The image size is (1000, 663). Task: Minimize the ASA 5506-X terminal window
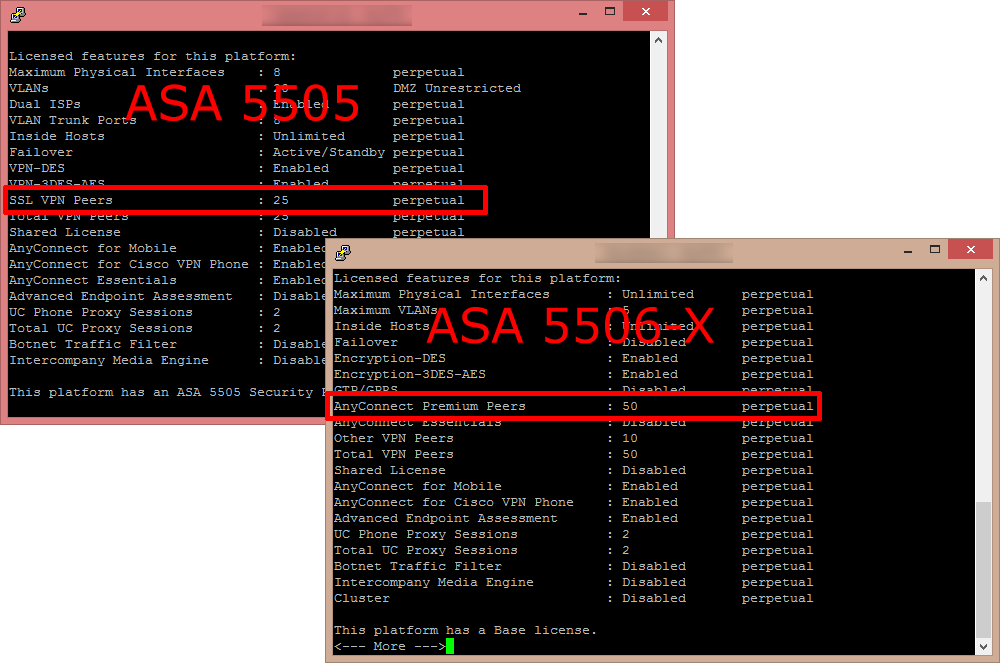pos(908,251)
